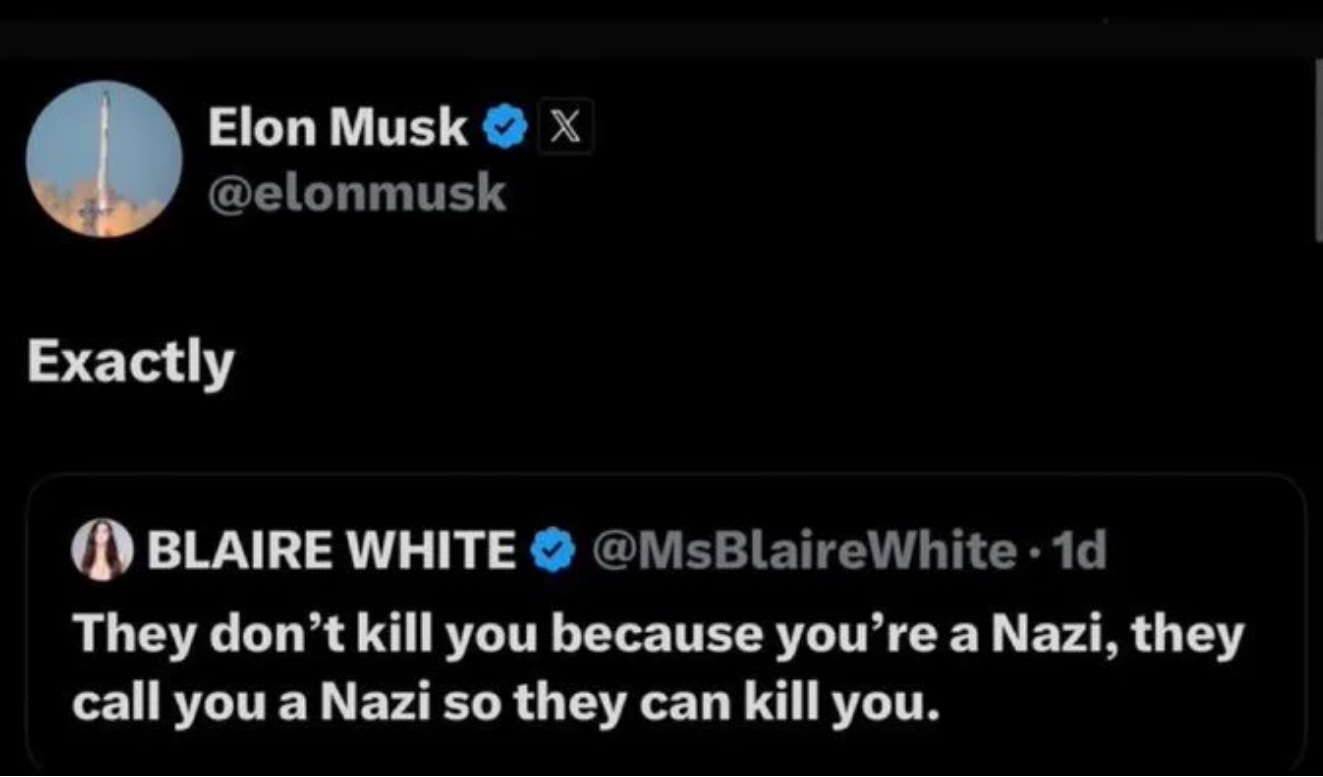Viewport: 1323px width, 777px height.
Task: Open the X affiliation badge
Action: pyautogui.click(x=566, y=129)
